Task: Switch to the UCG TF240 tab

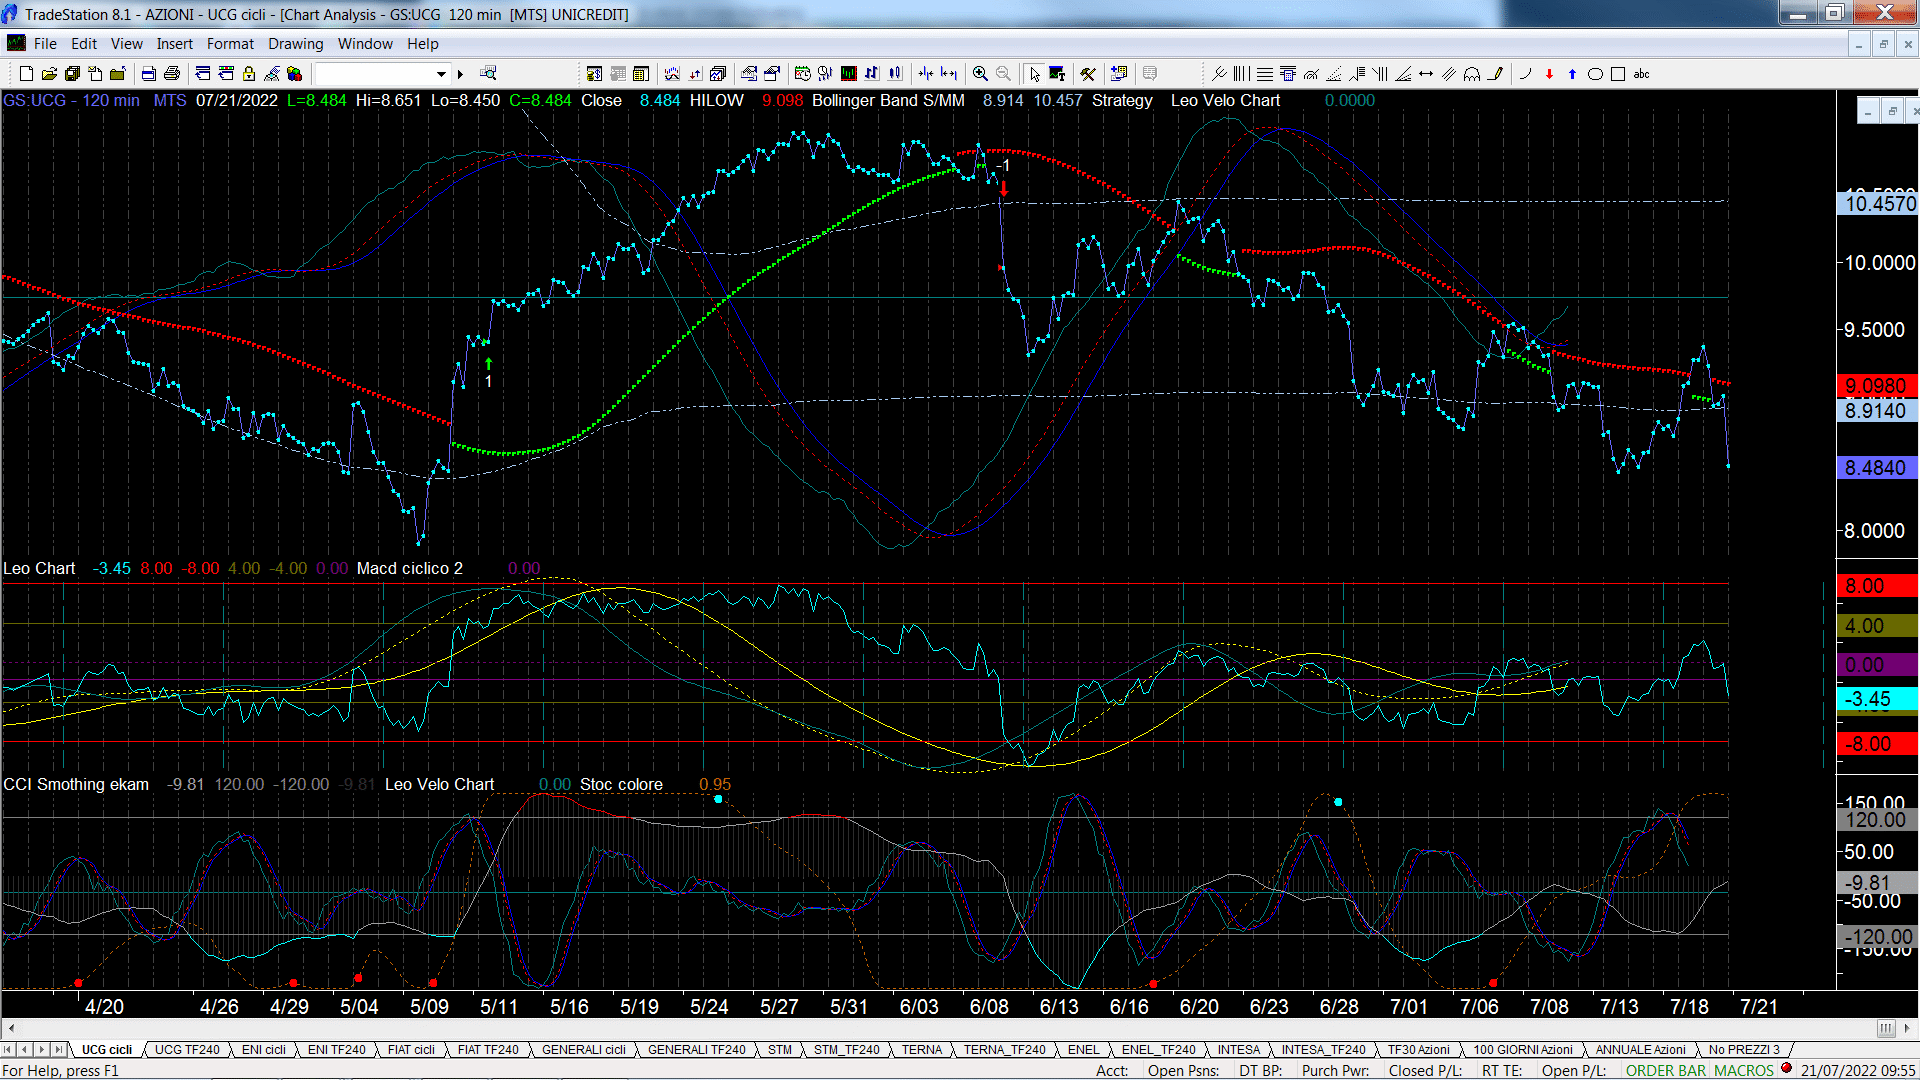Action: (187, 1050)
